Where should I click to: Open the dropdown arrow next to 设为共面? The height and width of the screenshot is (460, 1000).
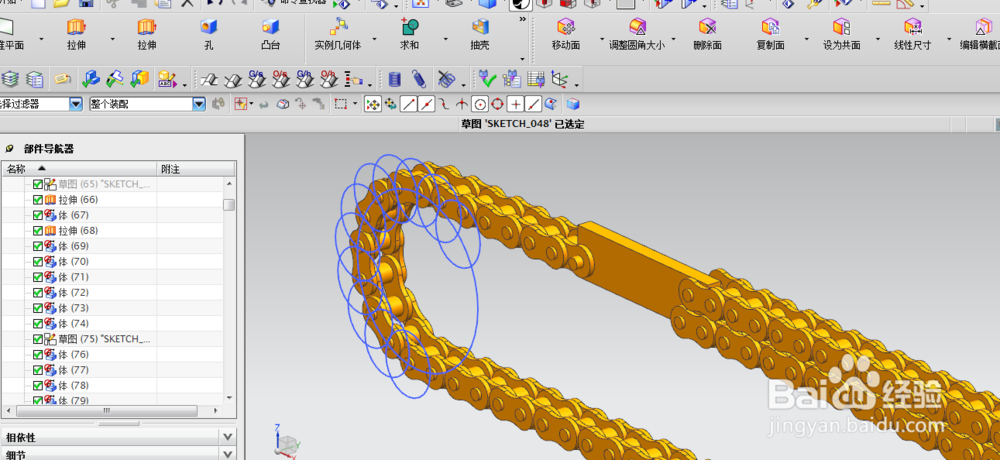point(878,40)
